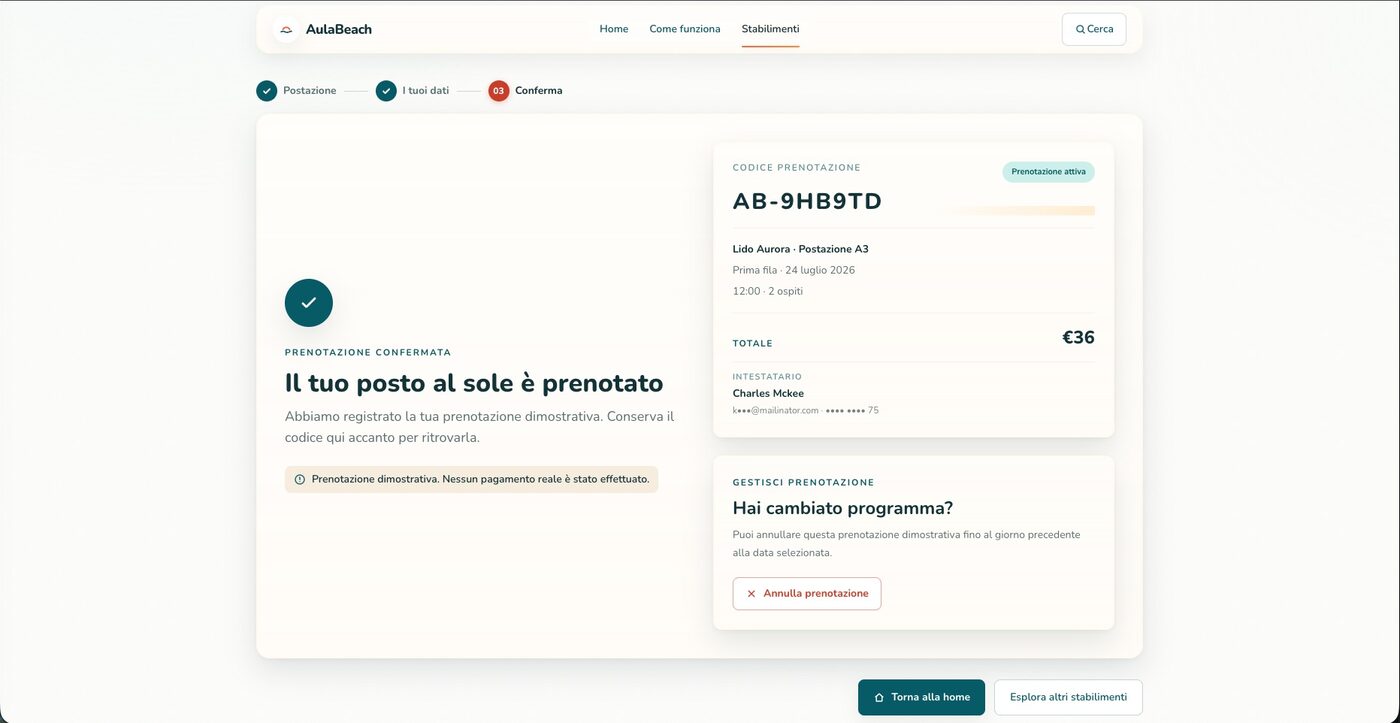This screenshot has width=1400, height=723.
Task: Click the GESTISCI PRENOTAZIONE label
Action: point(804,483)
